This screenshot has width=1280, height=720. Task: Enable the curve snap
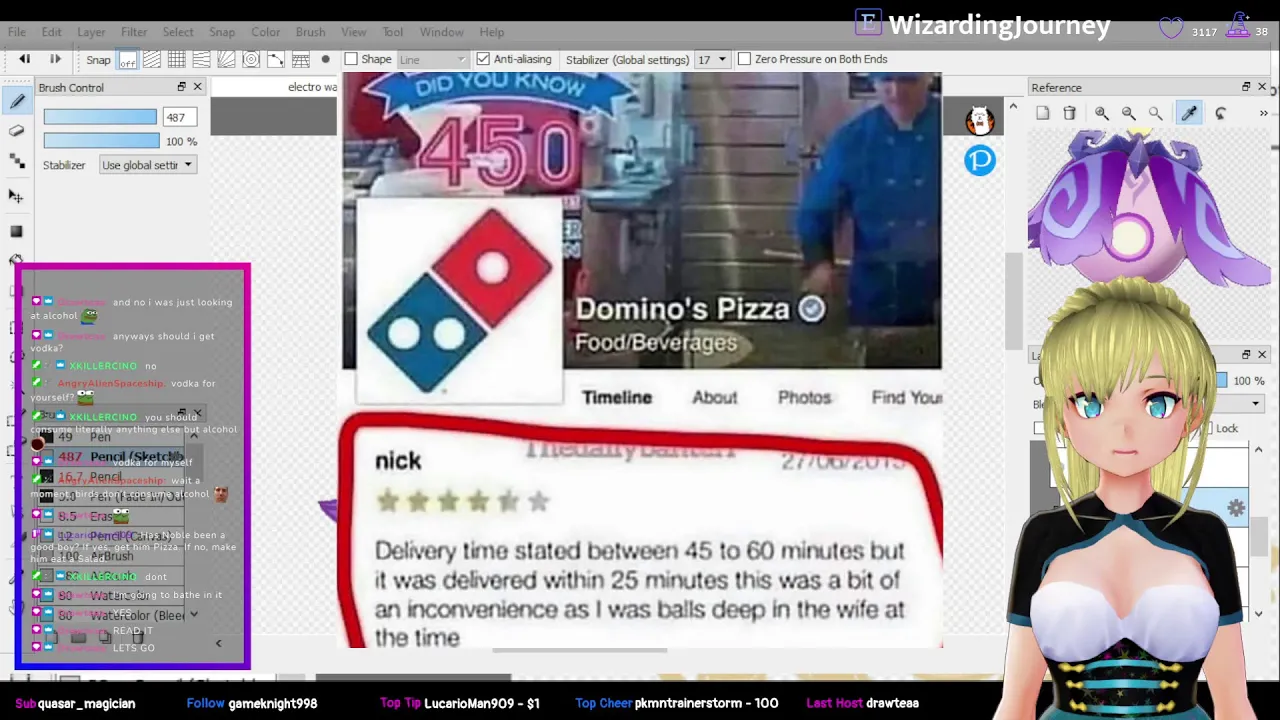pyautogui.click(x=276, y=60)
